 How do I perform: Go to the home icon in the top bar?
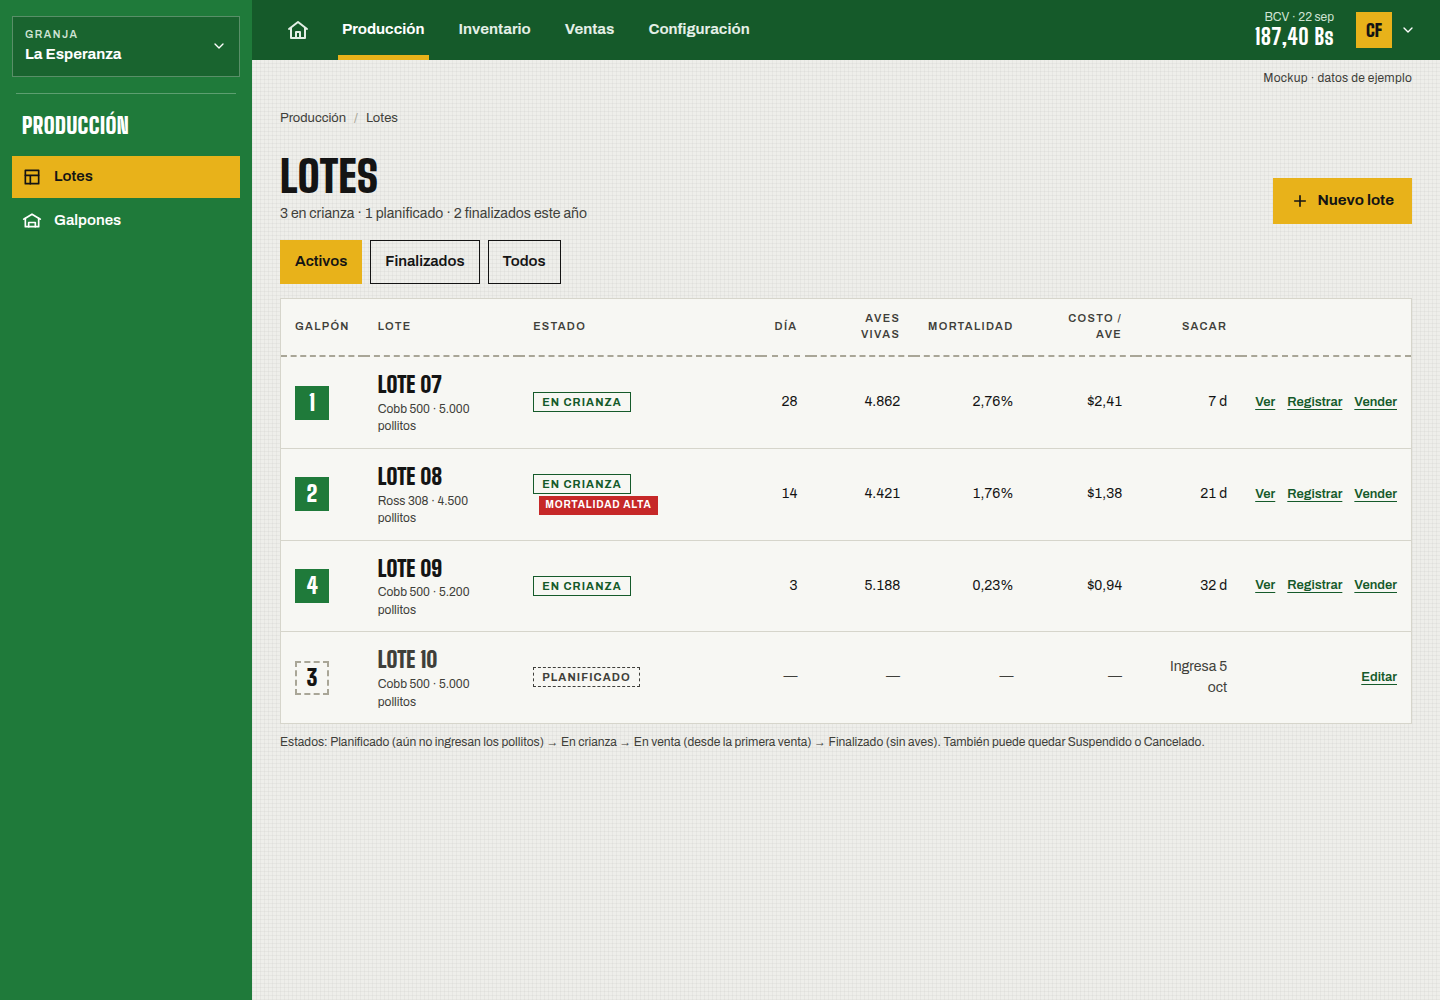pos(298,30)
